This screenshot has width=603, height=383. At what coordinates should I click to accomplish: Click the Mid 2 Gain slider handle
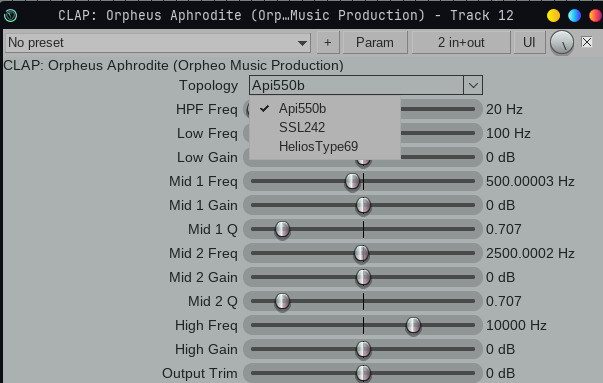coord(363,277)
